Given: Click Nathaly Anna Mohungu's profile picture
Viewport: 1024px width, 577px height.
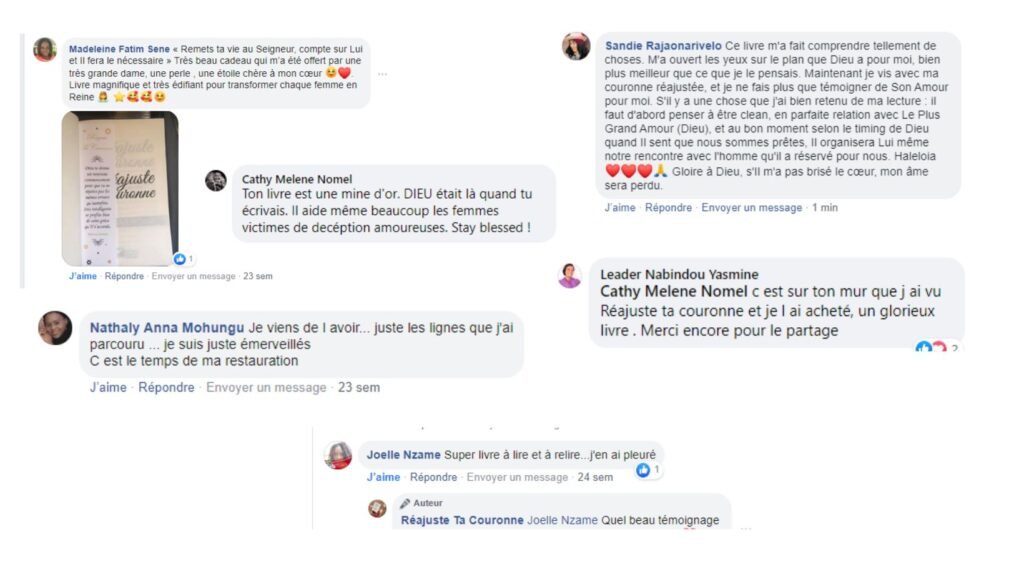Looking at the screenshot, I should click(55, 328).
